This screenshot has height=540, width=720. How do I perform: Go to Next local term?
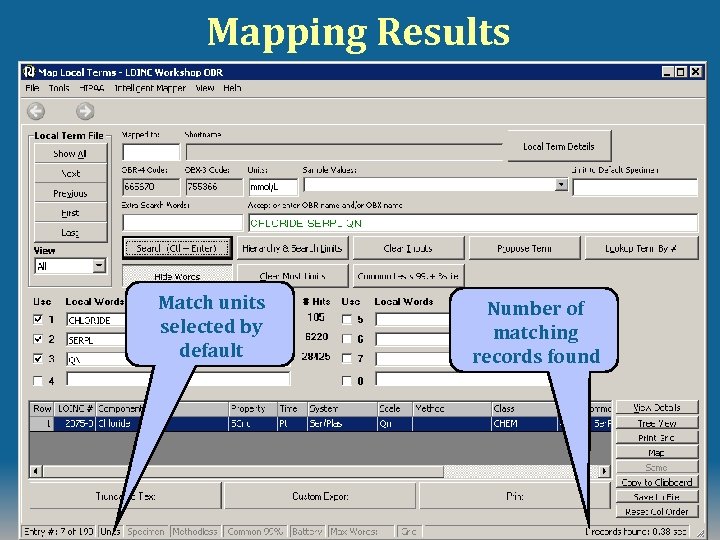[x=70, y=174]
